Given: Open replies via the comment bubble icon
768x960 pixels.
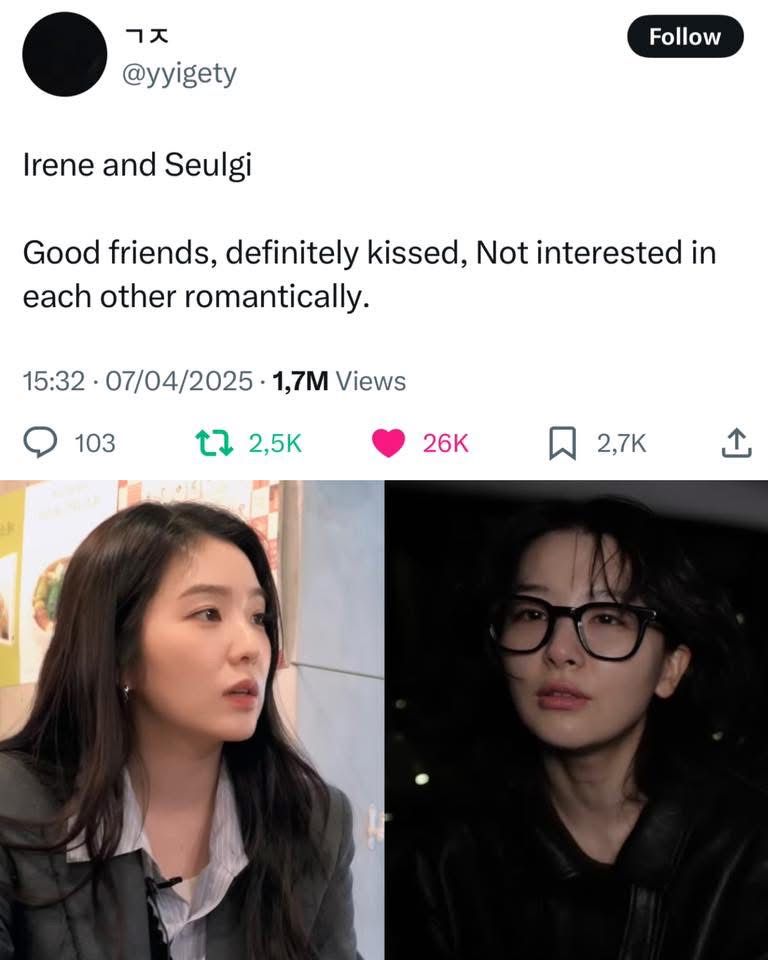Looking at the screenshot, I should [x=40, y=443].
